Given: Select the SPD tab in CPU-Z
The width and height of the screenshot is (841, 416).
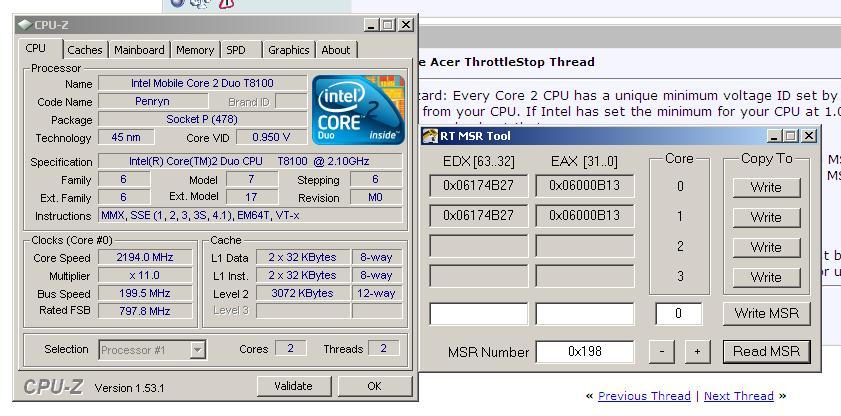Looking at the screenshot, I should point(236,50).
